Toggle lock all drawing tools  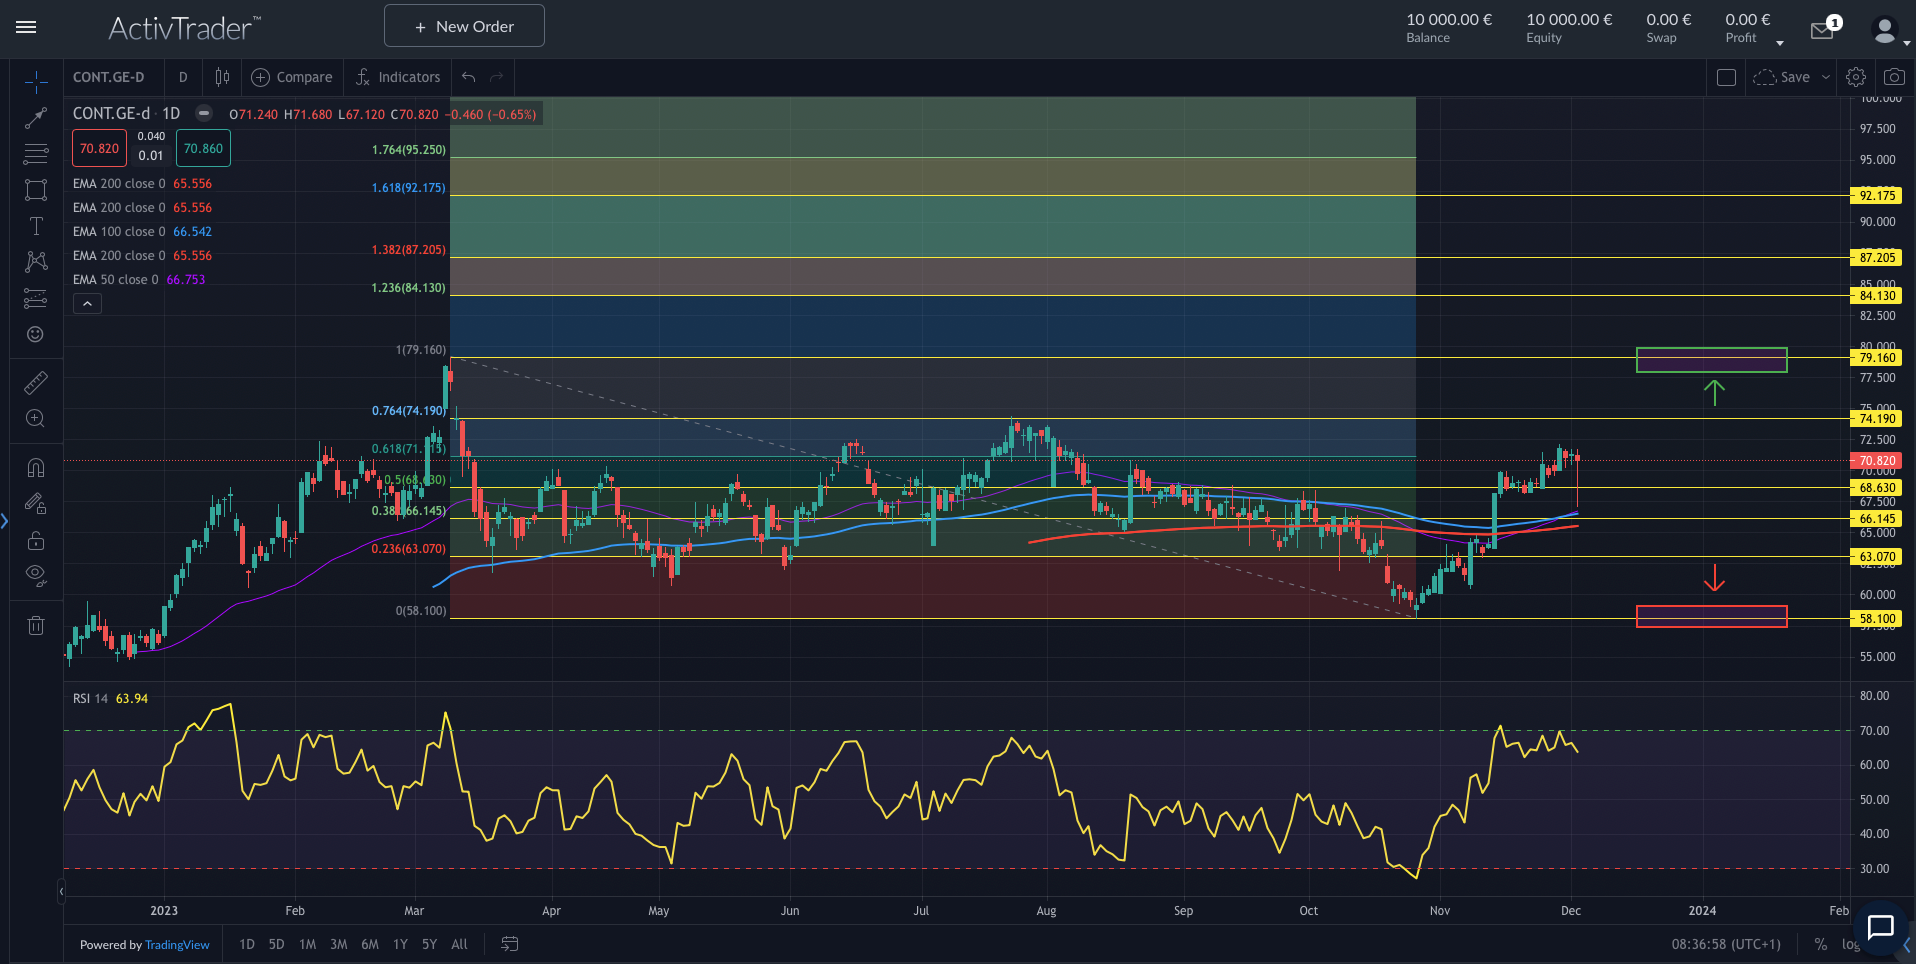click(x=36, y=541)
